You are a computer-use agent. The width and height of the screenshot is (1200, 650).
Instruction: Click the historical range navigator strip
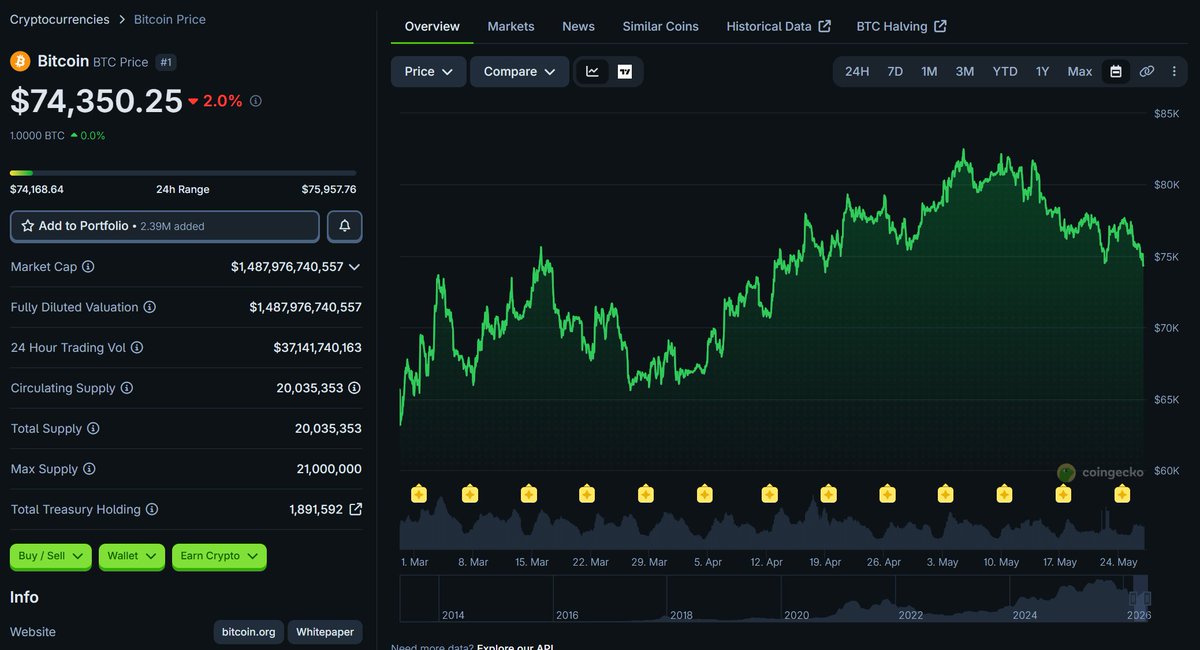tap(775, 598)
